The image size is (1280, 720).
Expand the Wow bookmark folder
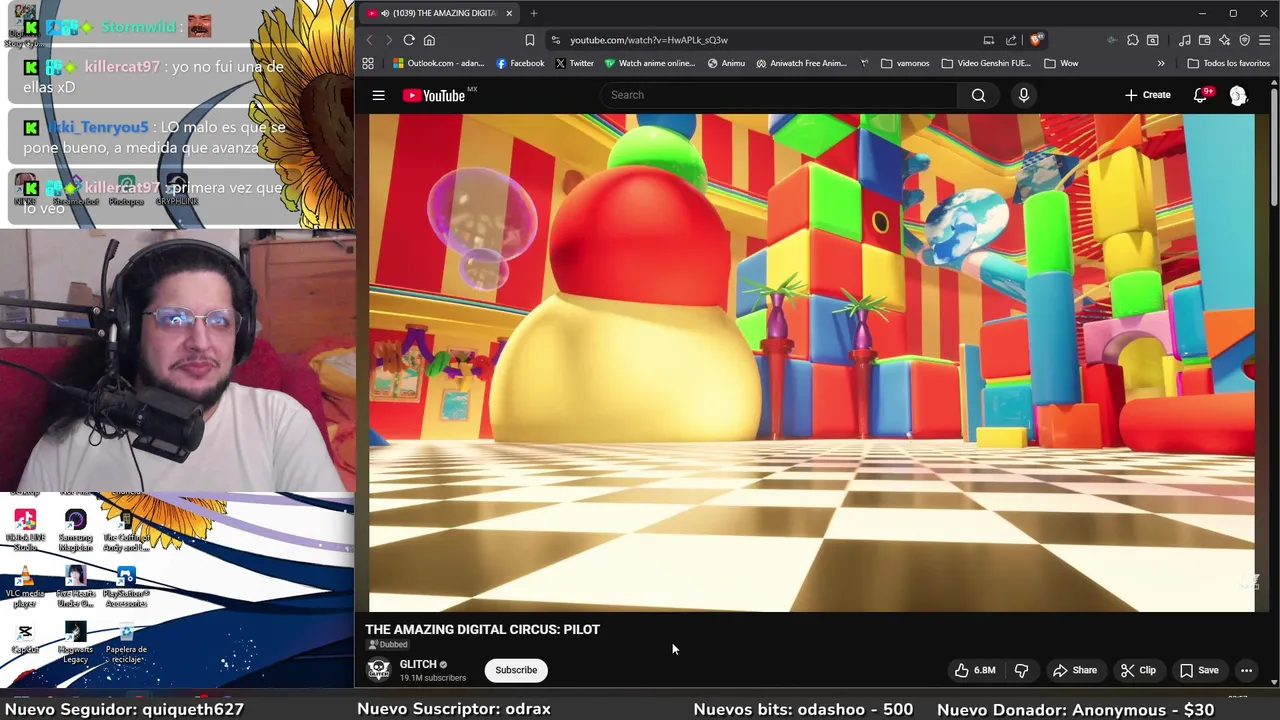(1061, 63)
